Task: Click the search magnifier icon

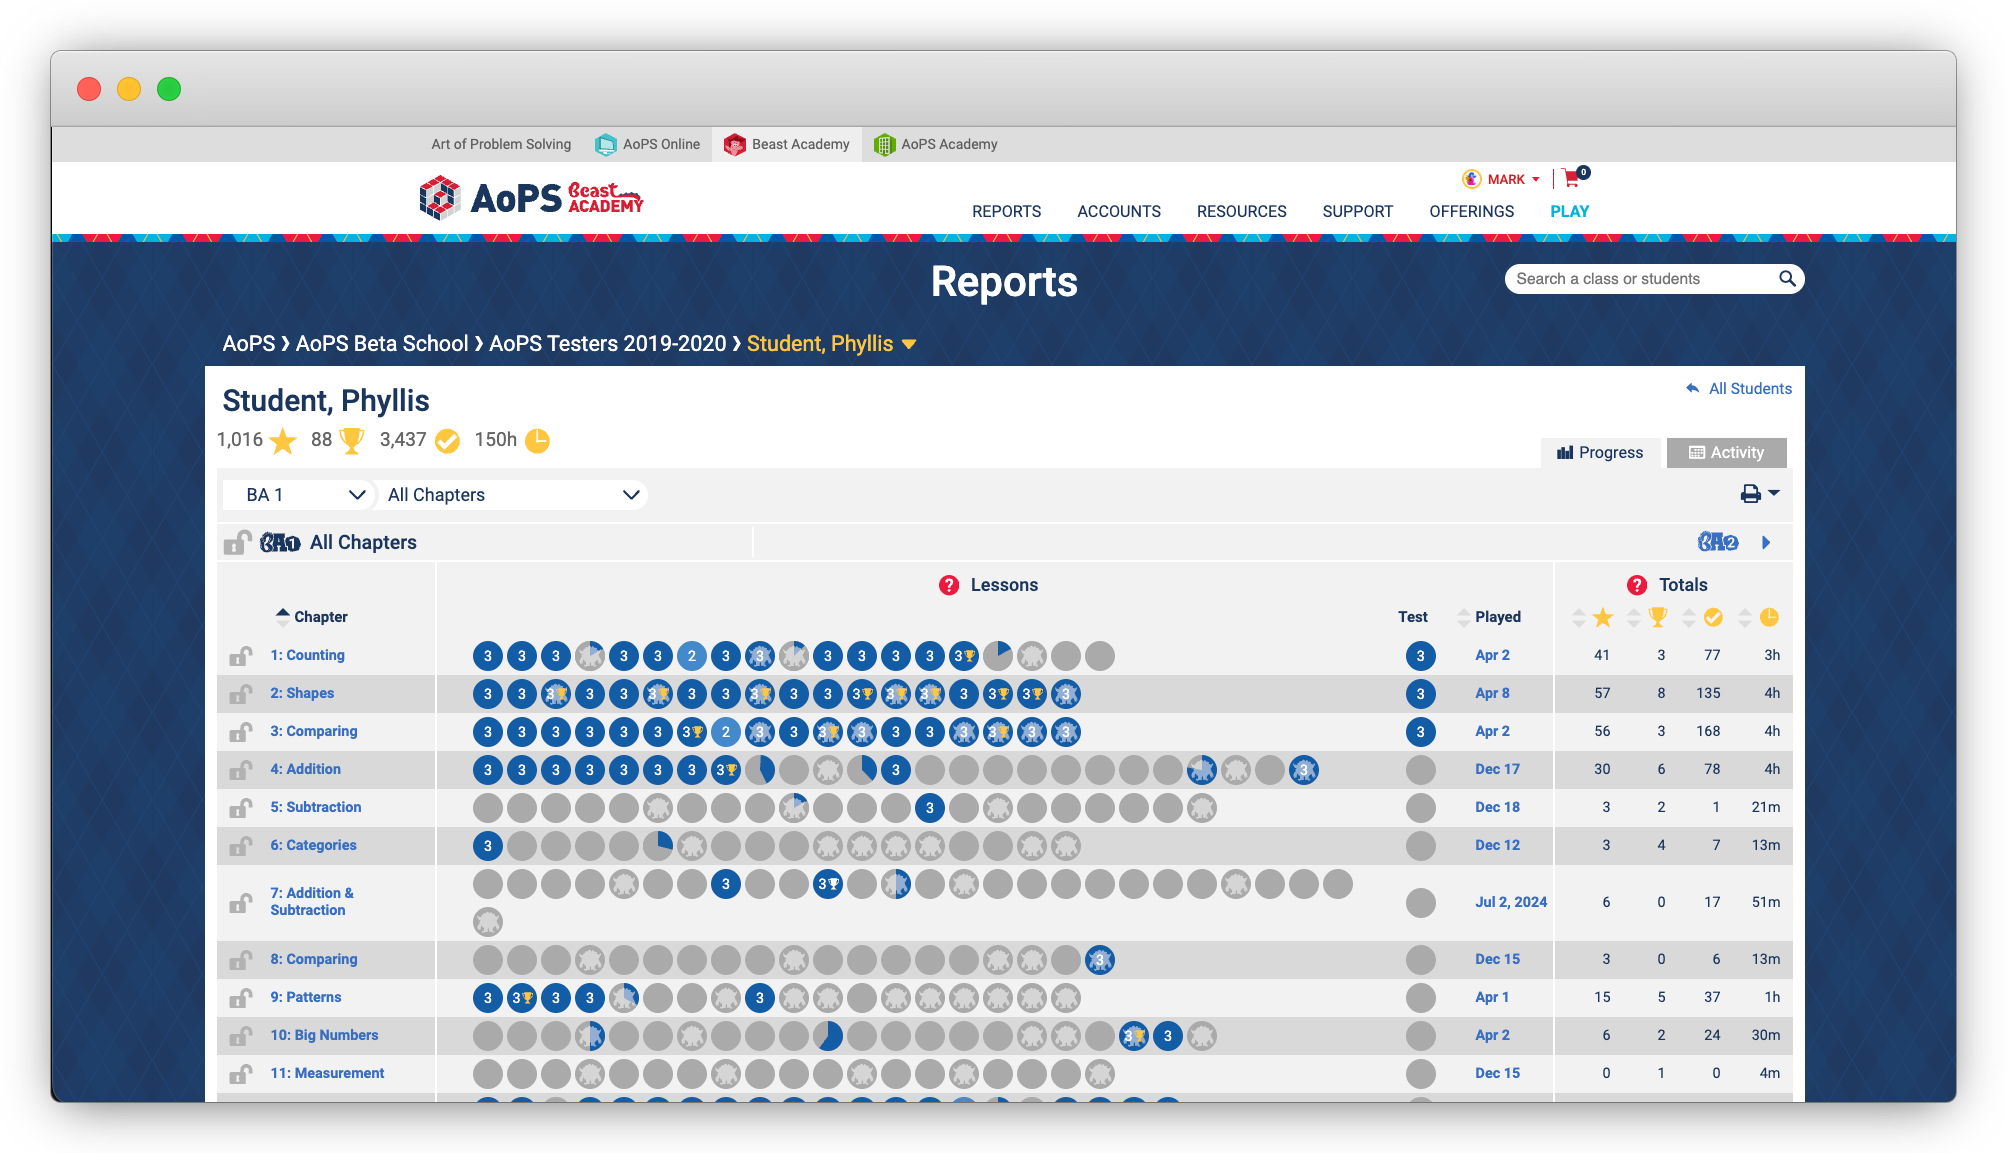Action: point(1787,279)
